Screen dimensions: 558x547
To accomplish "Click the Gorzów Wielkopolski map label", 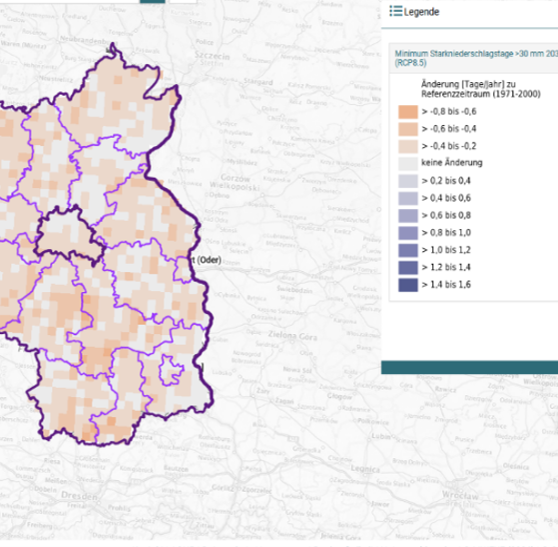I will pyautogui.click(x=235, y=182).
